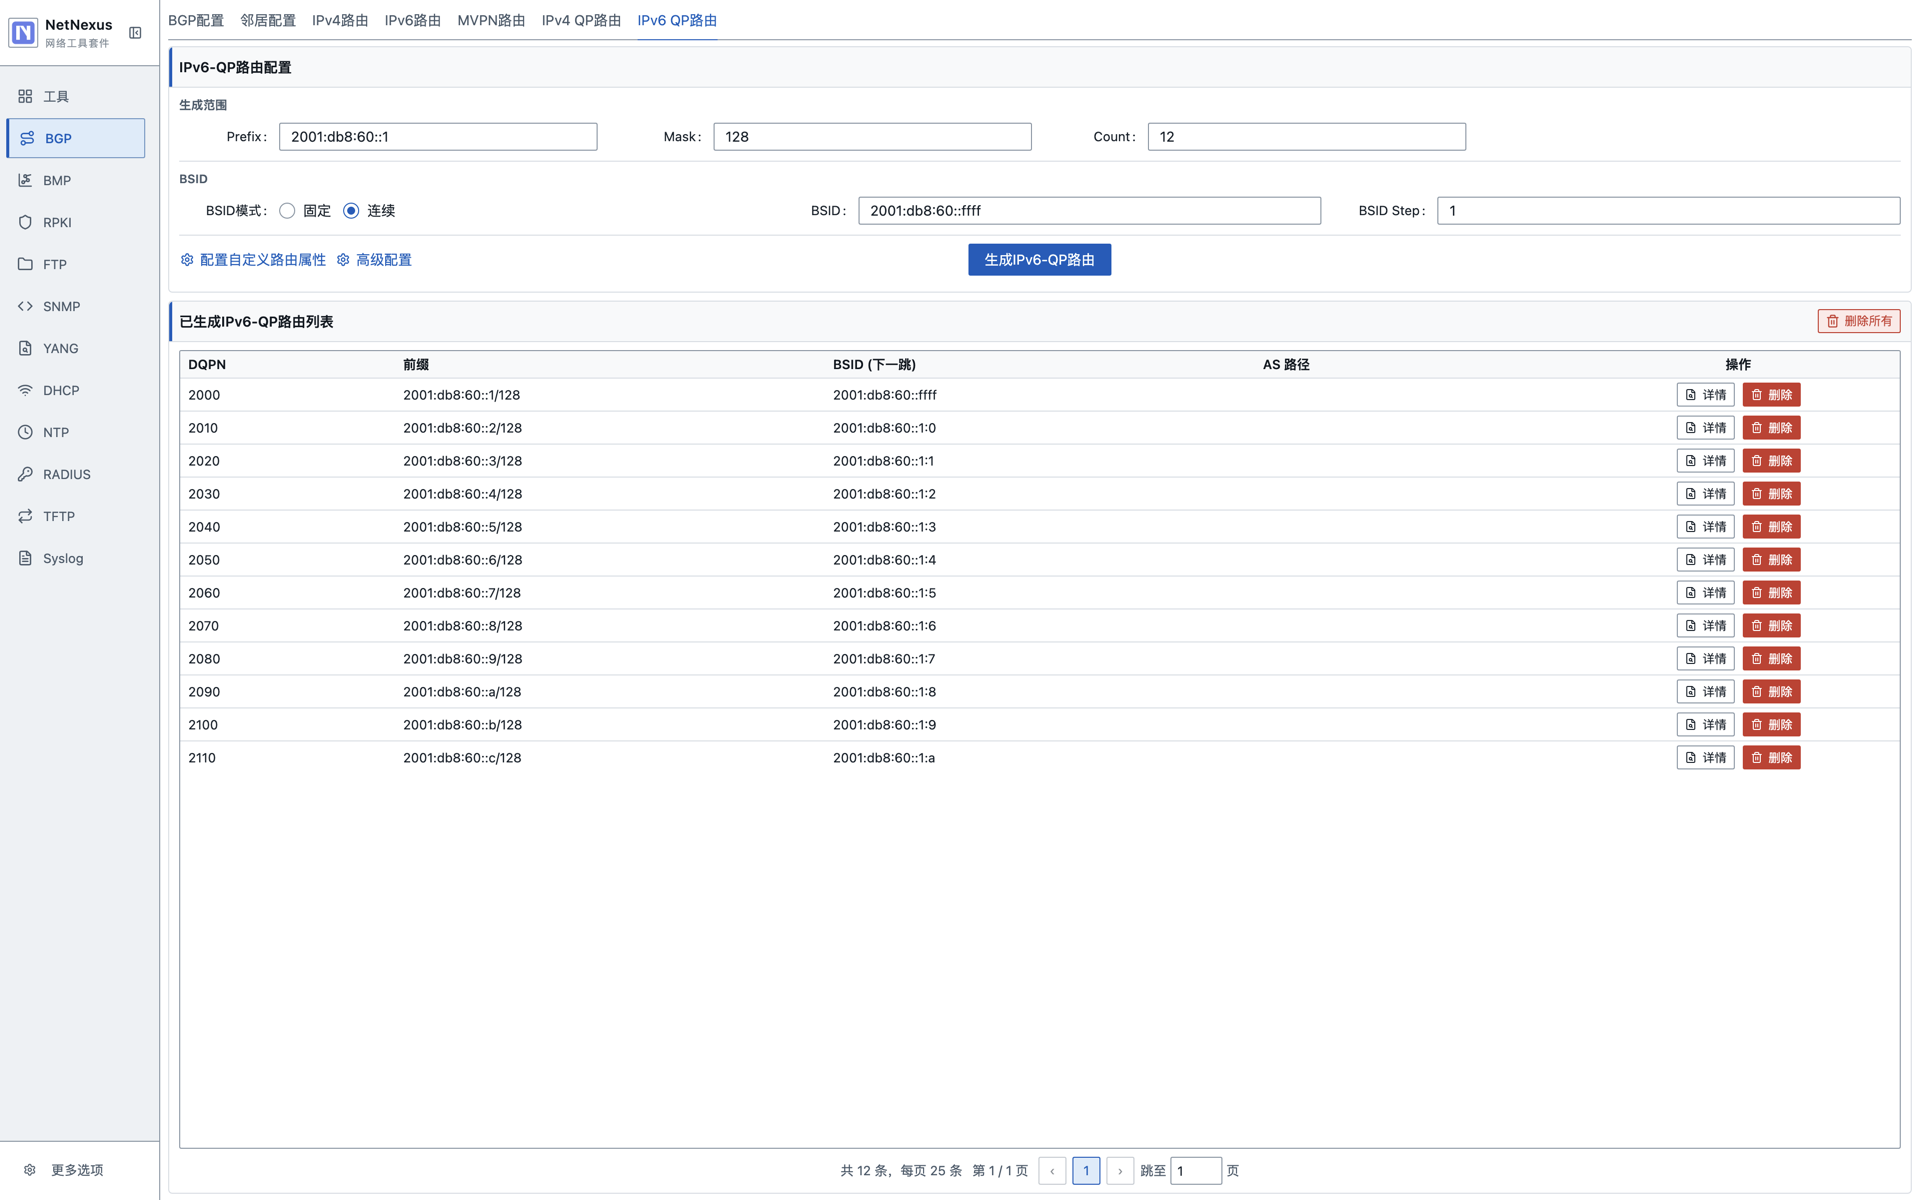This screenshot has width=1920, height=1200.
Task: Delete the DQPN 2110 route
Action: coord(1771,758)
